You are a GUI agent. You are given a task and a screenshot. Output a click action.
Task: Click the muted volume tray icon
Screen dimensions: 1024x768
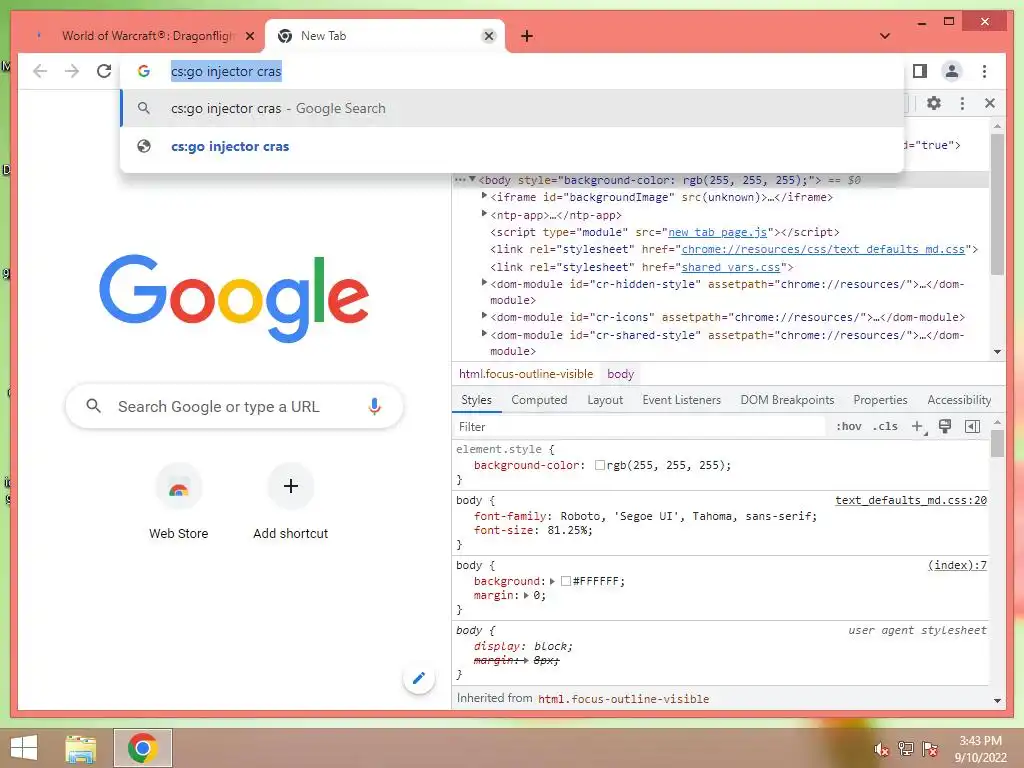click(x=882, y=749)
